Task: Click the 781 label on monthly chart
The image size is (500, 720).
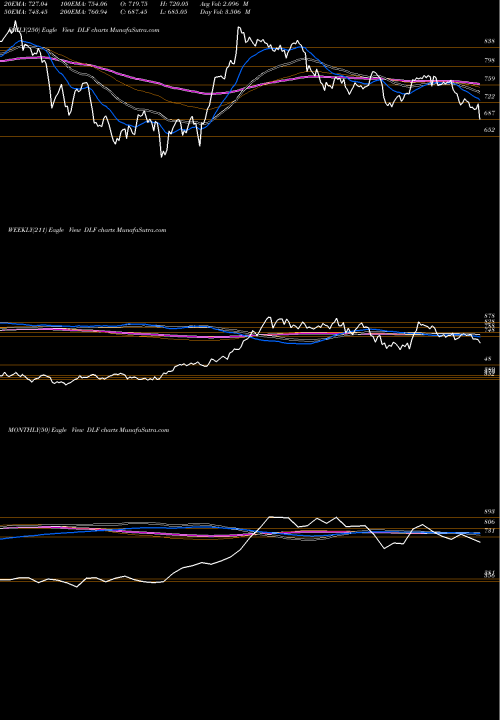Action: tap(489, 530)
